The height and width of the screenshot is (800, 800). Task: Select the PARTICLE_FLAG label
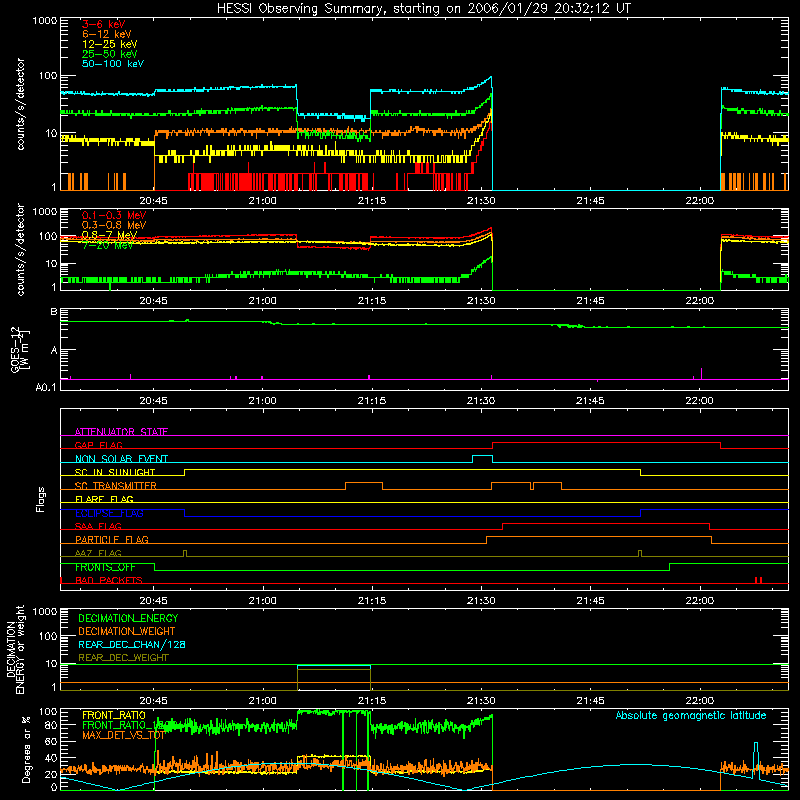[112, 539]
